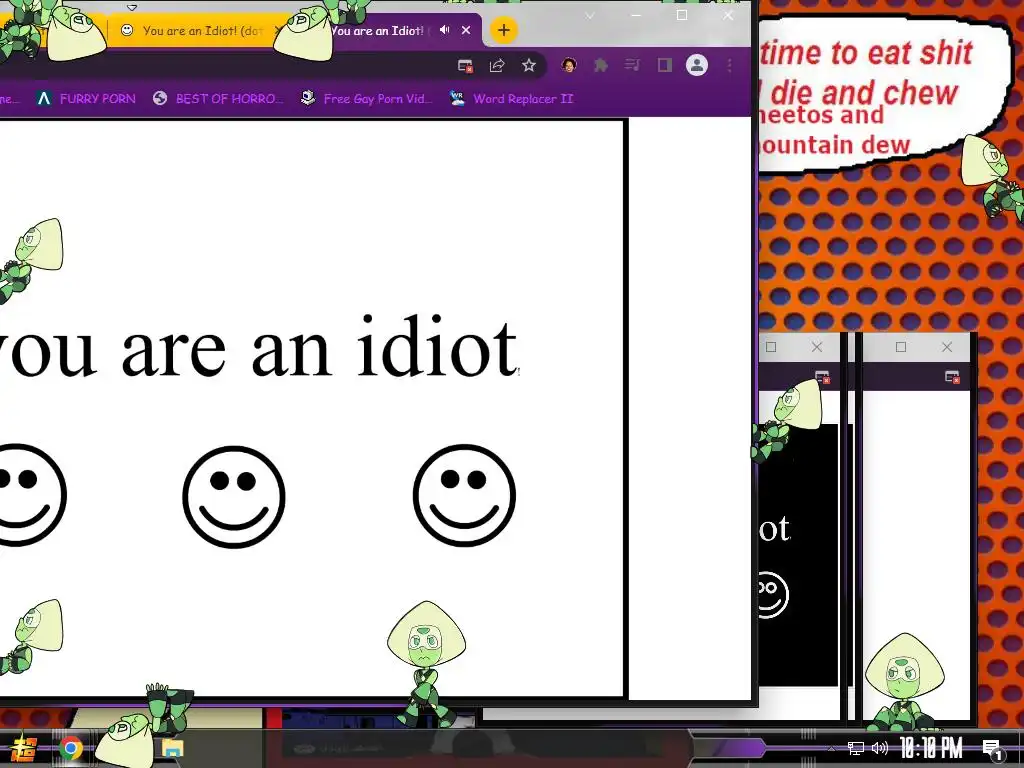The width and height of the screenshot is (1024, 768).
Task: Open the avatar extension icon beside the star
Action: [569, 65]
